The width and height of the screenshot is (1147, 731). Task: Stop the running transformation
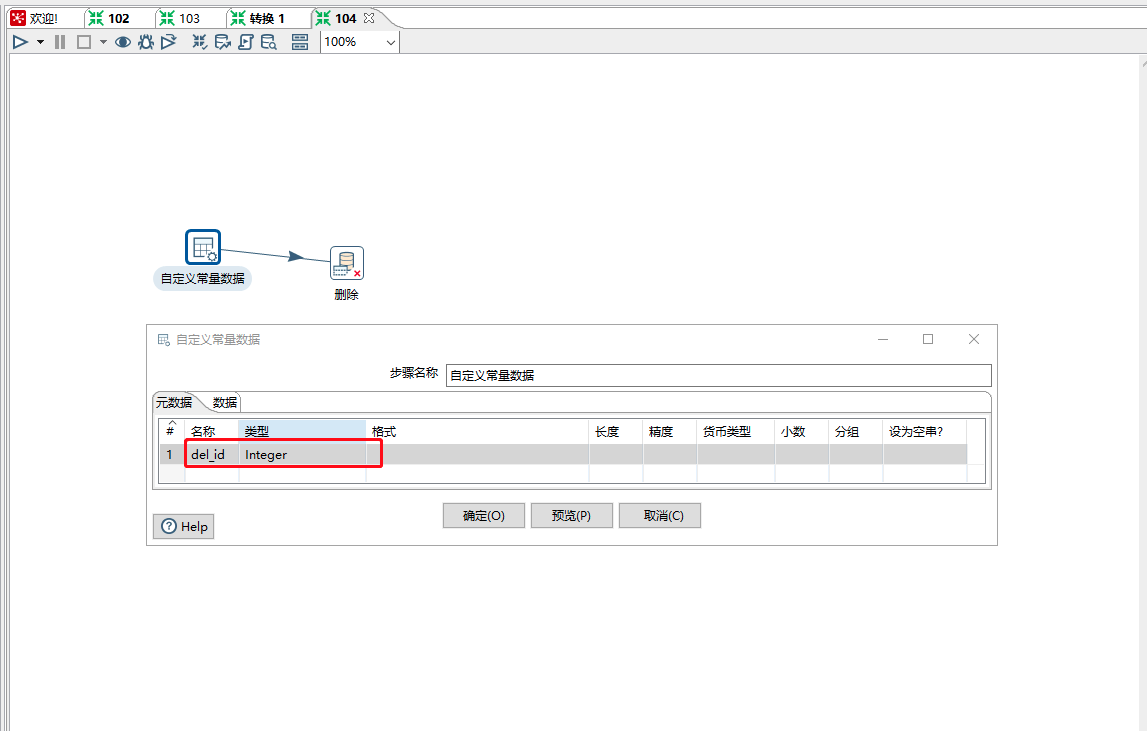84,41
